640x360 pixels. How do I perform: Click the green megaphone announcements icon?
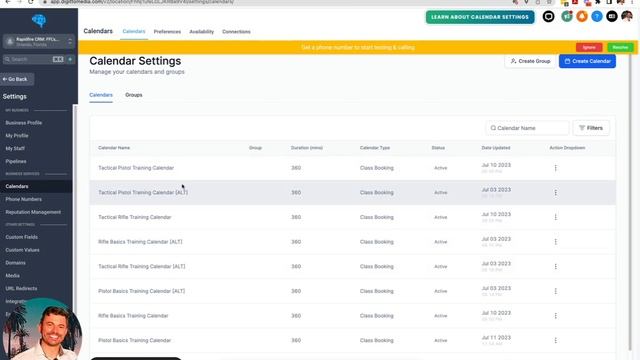[x=567, y=16]
